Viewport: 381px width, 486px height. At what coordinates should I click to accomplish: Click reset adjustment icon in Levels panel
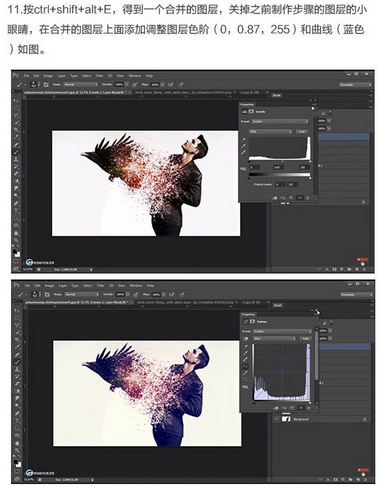point(291,198)
